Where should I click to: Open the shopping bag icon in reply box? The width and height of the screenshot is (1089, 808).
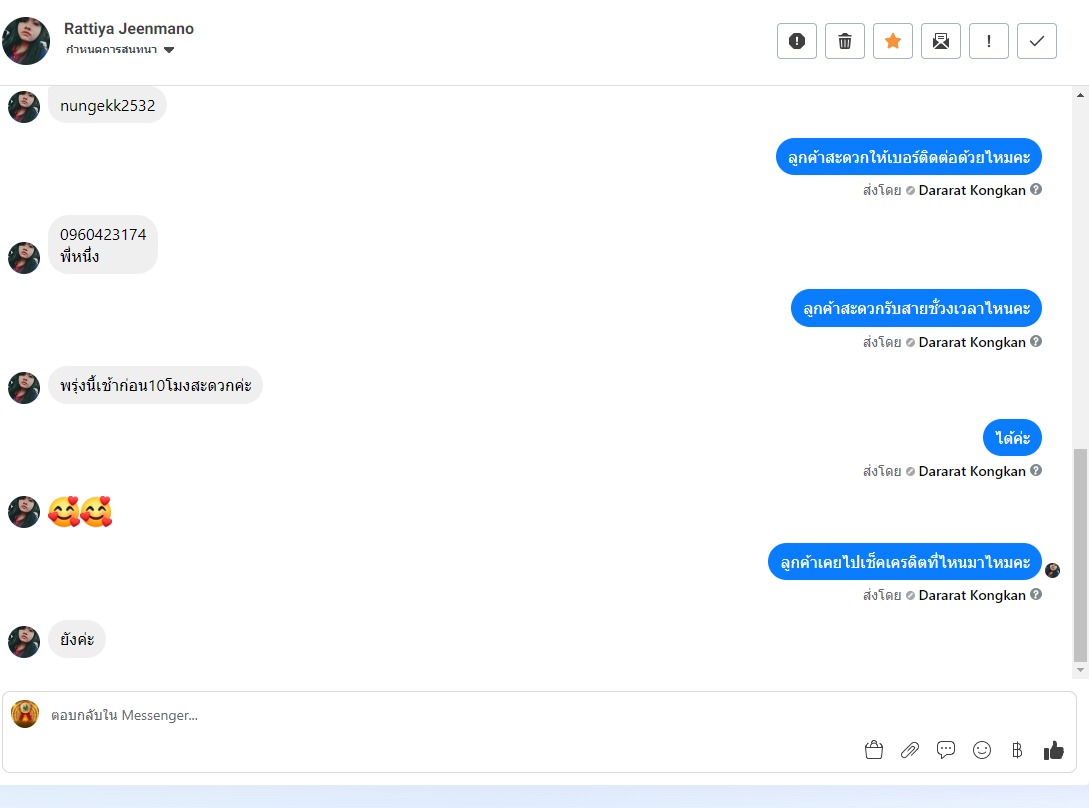pos(874,750)
